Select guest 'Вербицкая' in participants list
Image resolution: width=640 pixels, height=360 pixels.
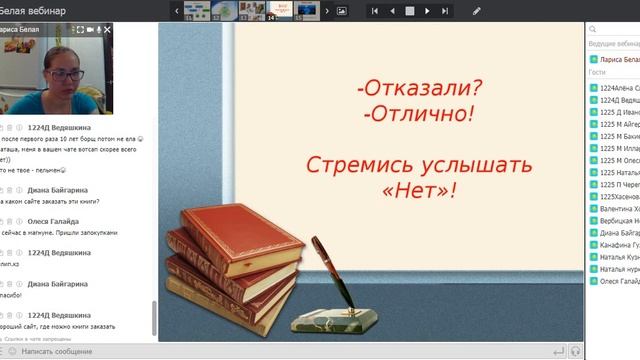pos(615,221)
